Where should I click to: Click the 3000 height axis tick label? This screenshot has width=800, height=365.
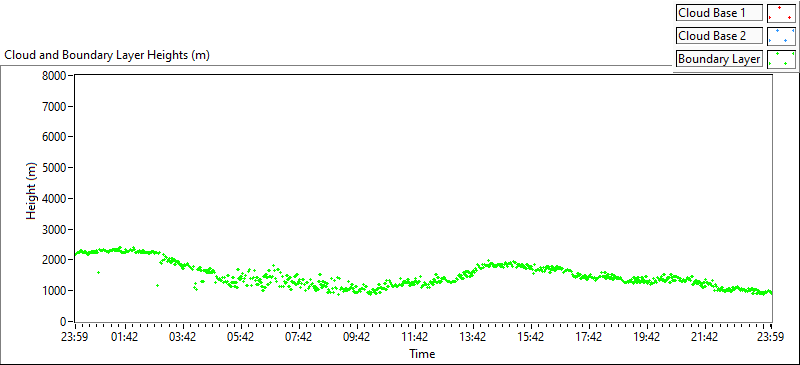(53, 230)
